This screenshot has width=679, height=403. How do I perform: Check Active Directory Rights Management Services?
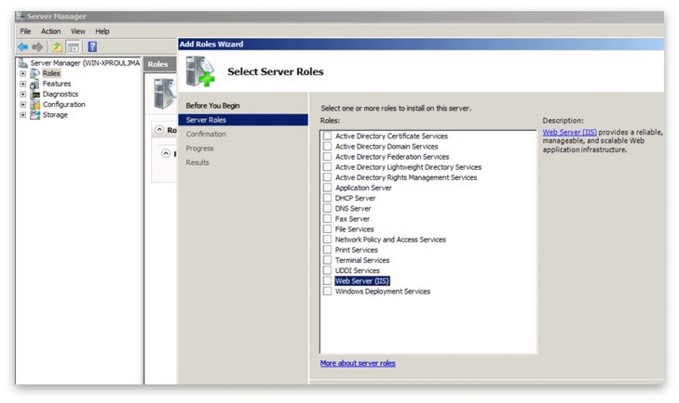click(x=327, y=177)
